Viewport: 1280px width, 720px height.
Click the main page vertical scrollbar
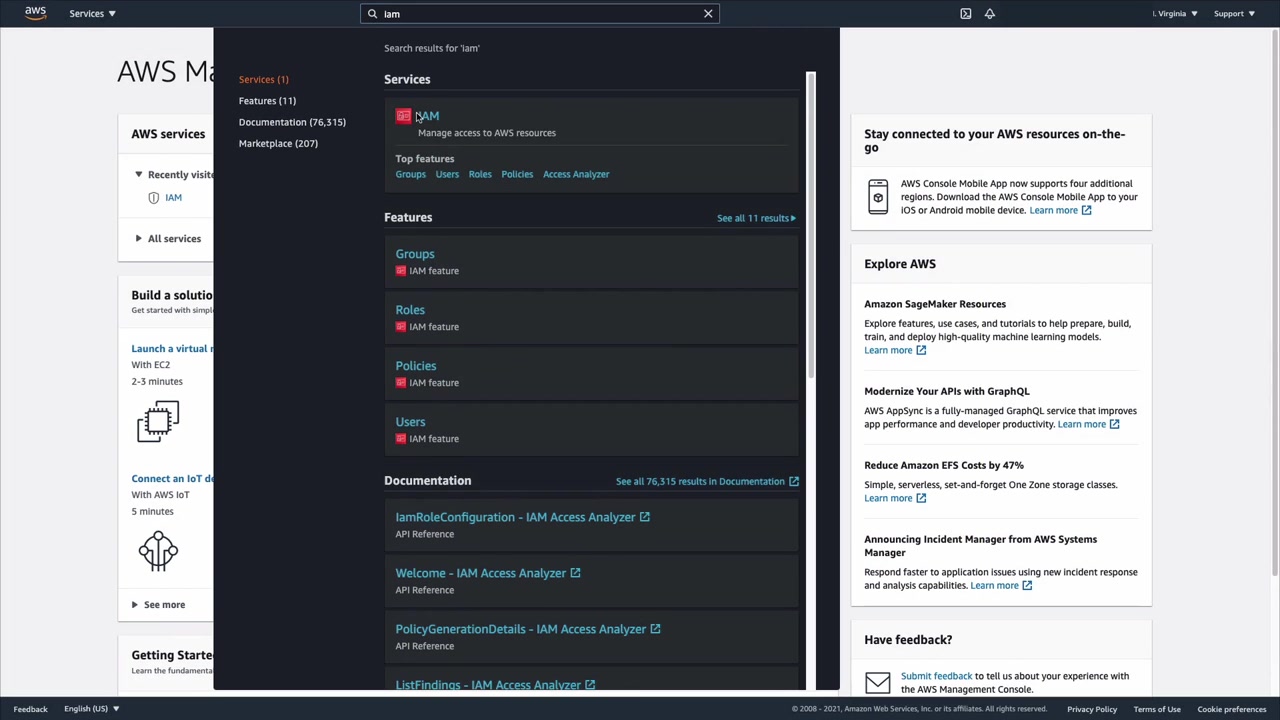coord(1275,300)
